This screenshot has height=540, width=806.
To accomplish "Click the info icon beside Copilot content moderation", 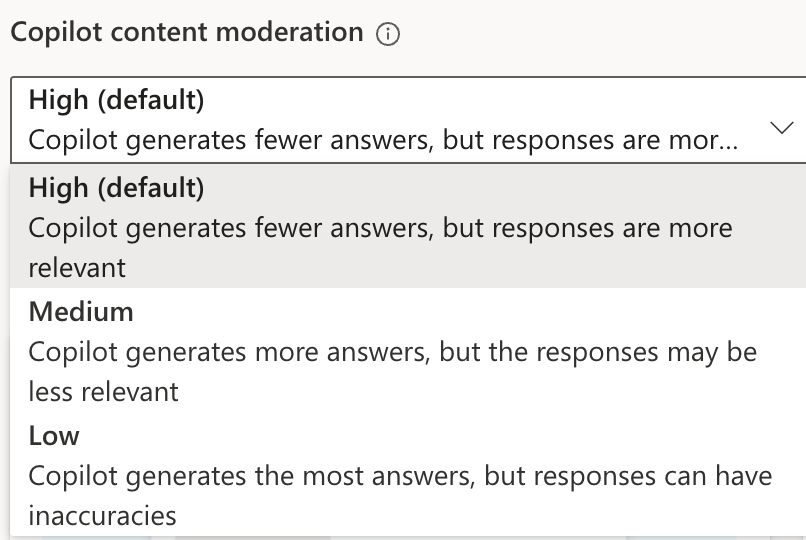I will [388, 34].
